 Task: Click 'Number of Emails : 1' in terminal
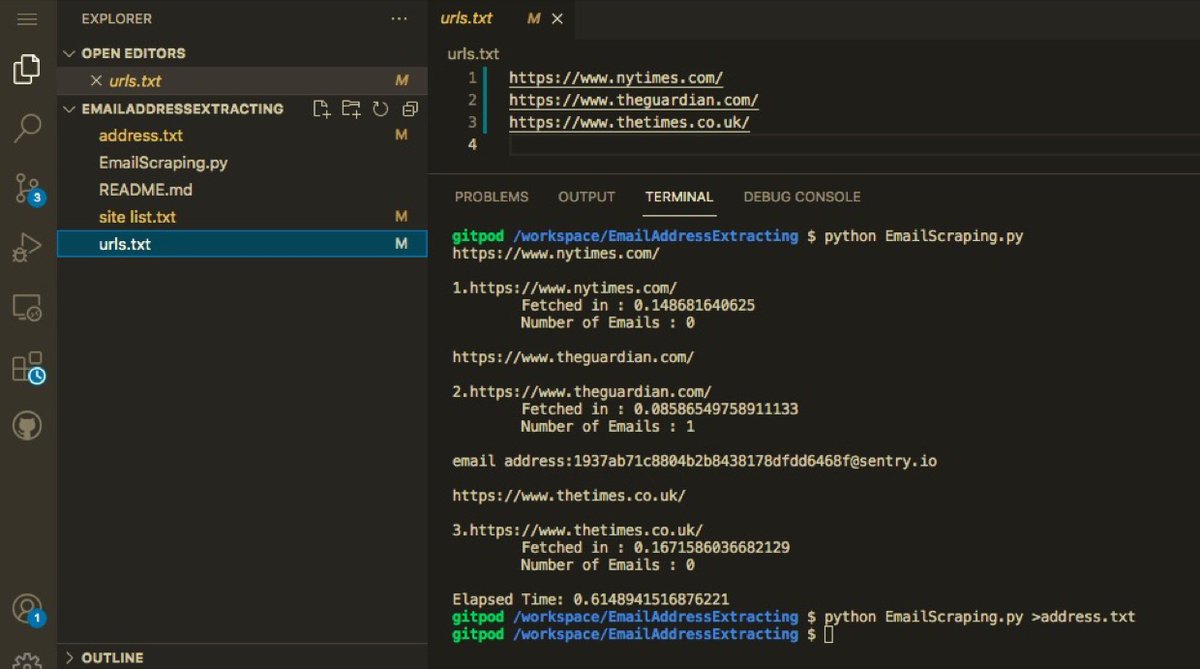coord(607,426)
